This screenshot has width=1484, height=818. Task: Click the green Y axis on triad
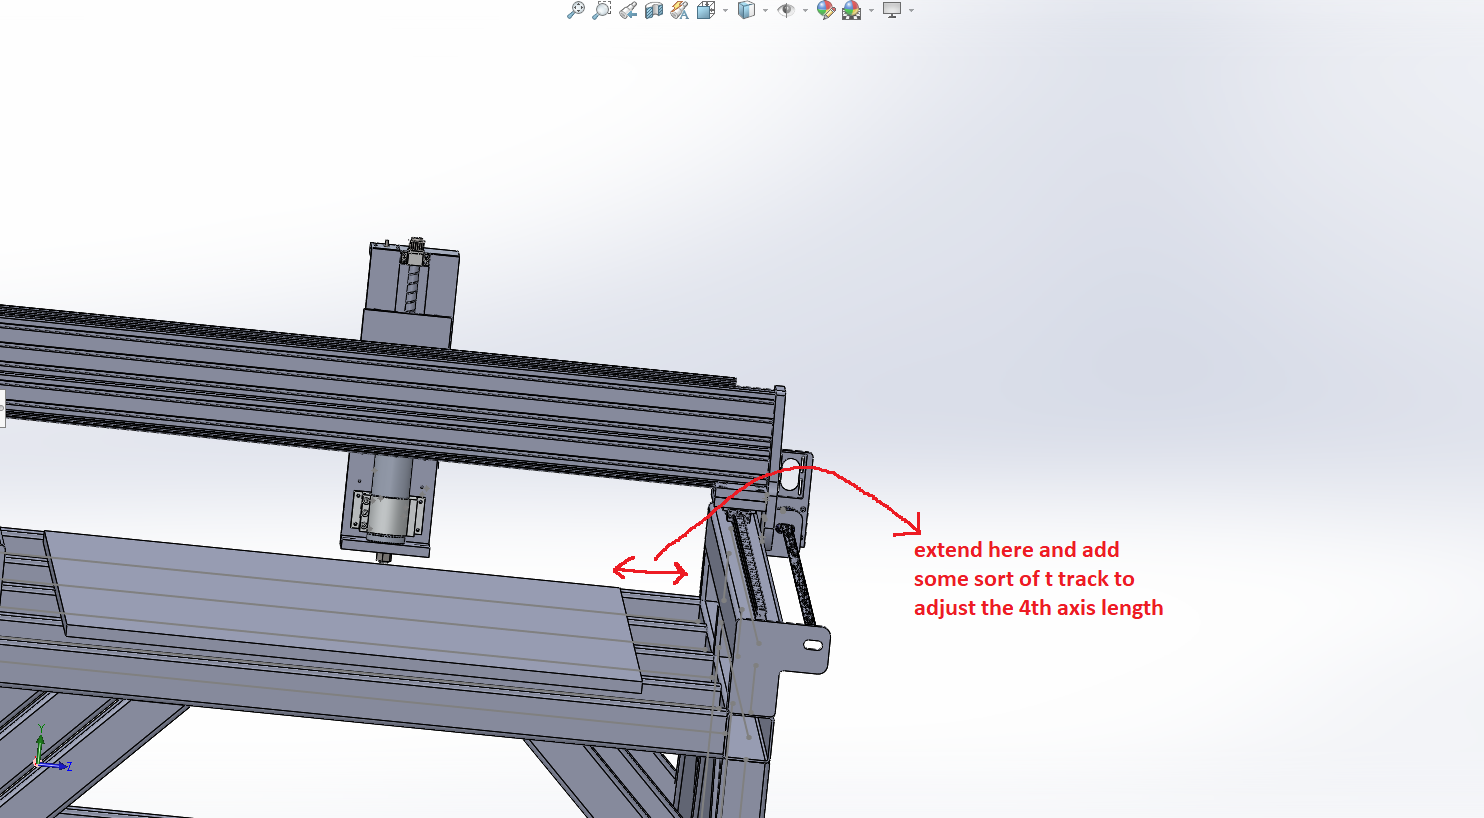pyautogui.click(x=40, y=740)
